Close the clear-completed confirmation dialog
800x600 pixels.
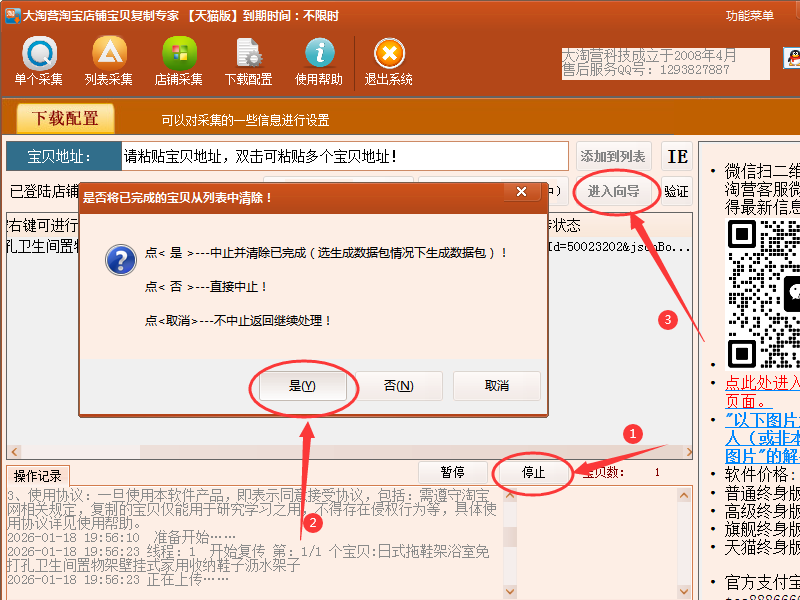click(521, 193)
